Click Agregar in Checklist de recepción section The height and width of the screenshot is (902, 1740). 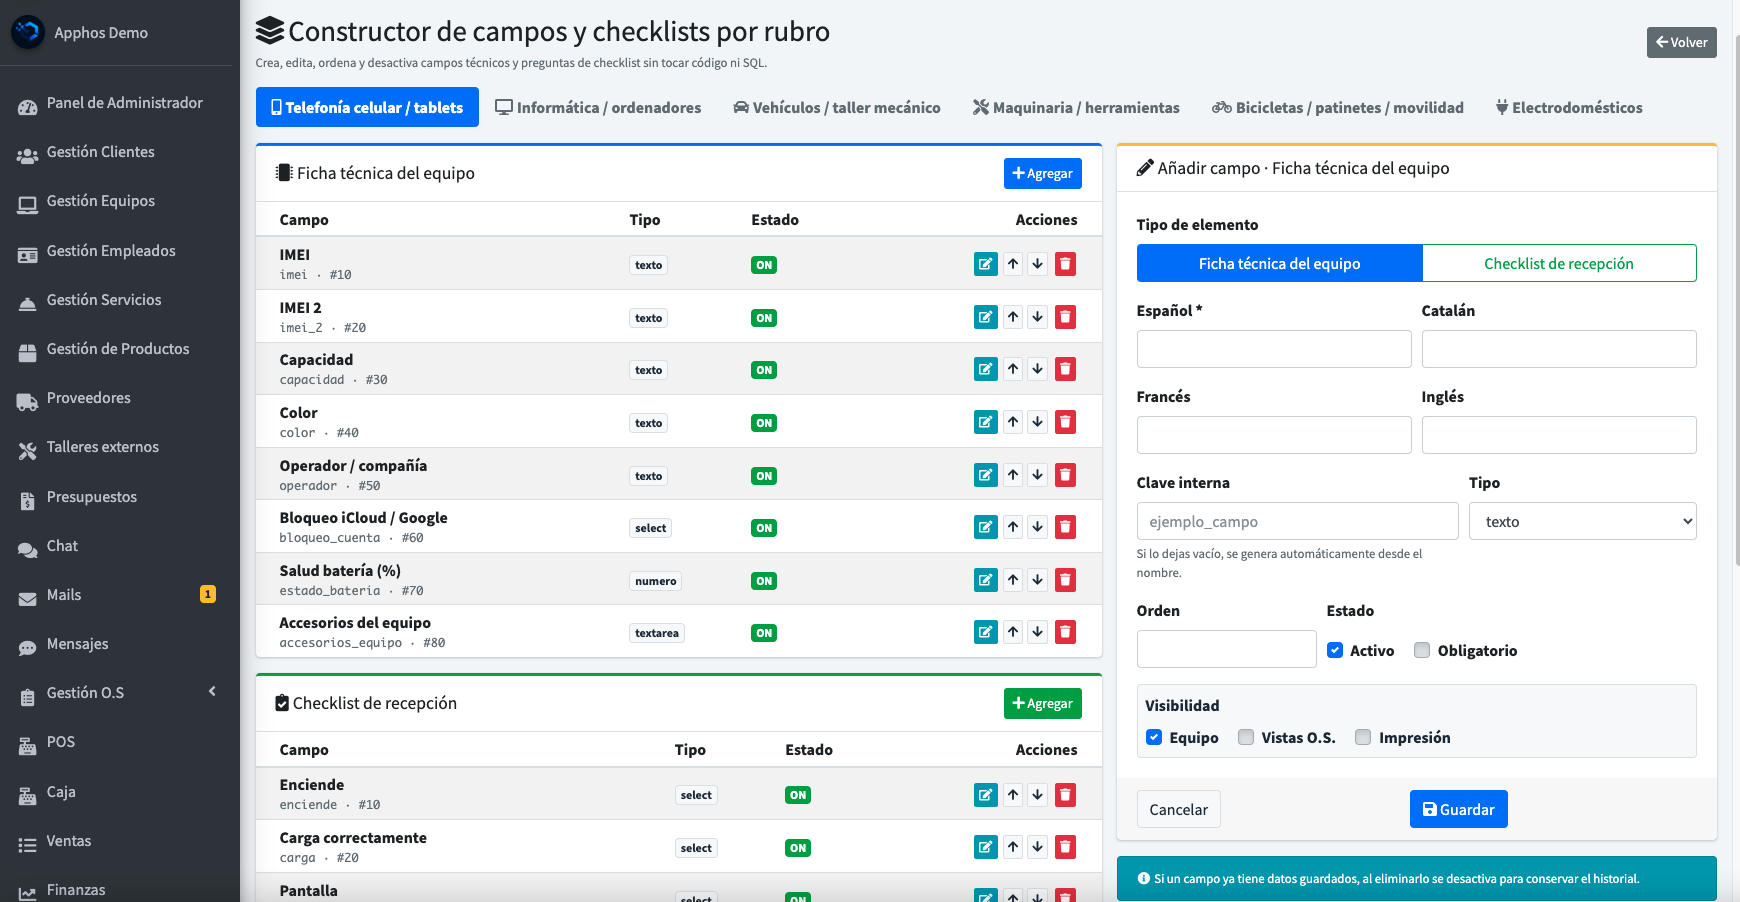[1042, 703]
